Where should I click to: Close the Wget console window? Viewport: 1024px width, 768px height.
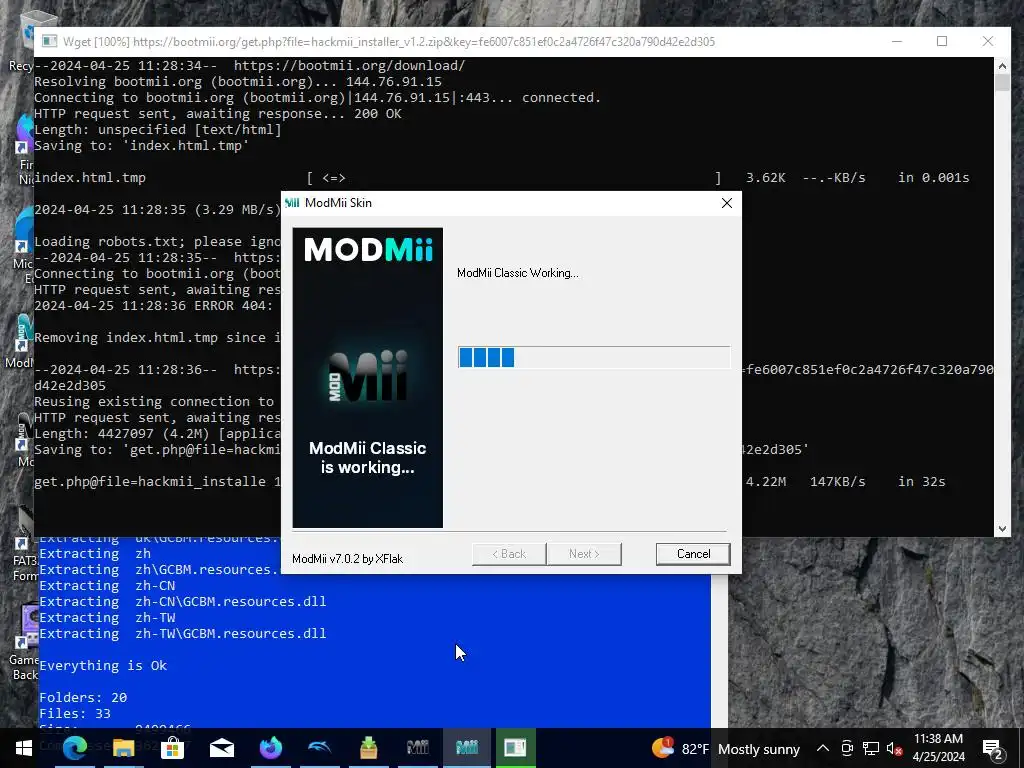(x=987, y=41)
